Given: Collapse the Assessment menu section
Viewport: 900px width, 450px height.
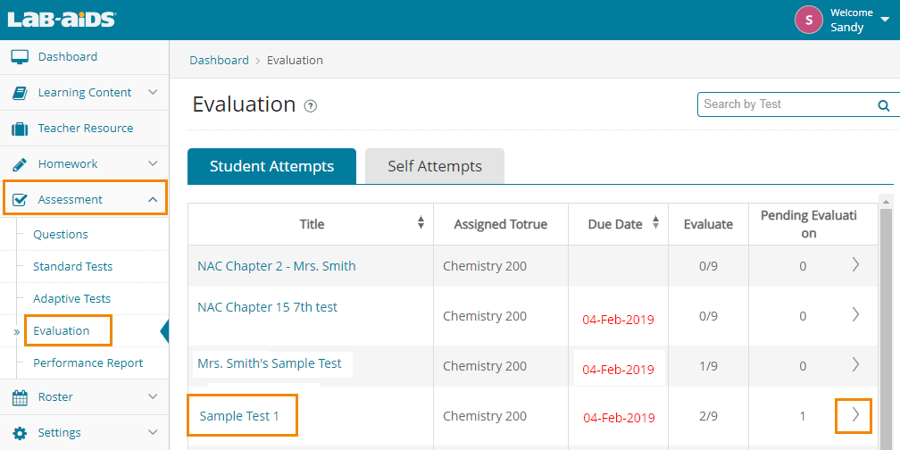Looking at the screenshot, I should 153,200.
